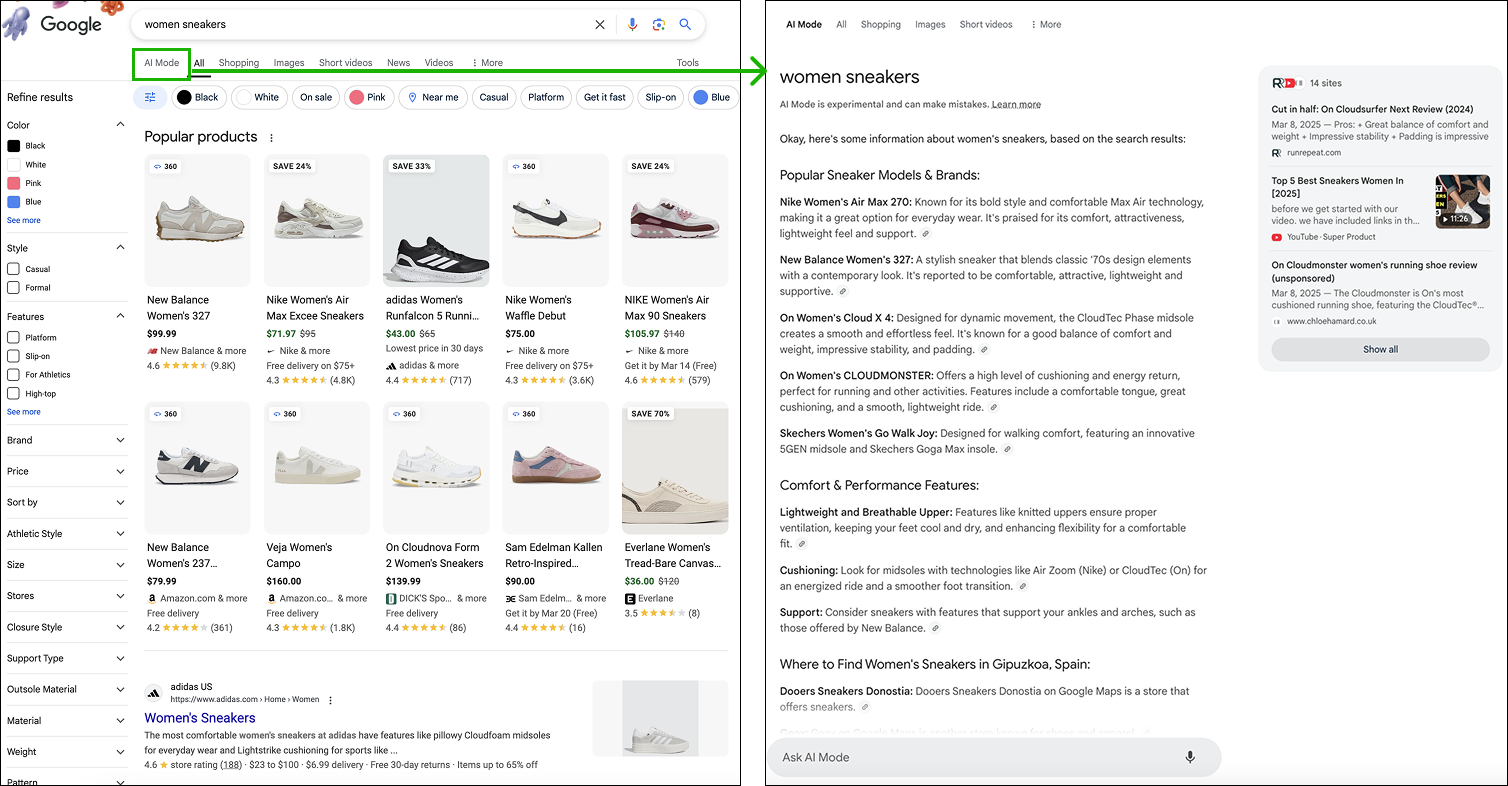Tick the For Athletics checkbox
The image size is (1508, 786).
pos(13,375)
